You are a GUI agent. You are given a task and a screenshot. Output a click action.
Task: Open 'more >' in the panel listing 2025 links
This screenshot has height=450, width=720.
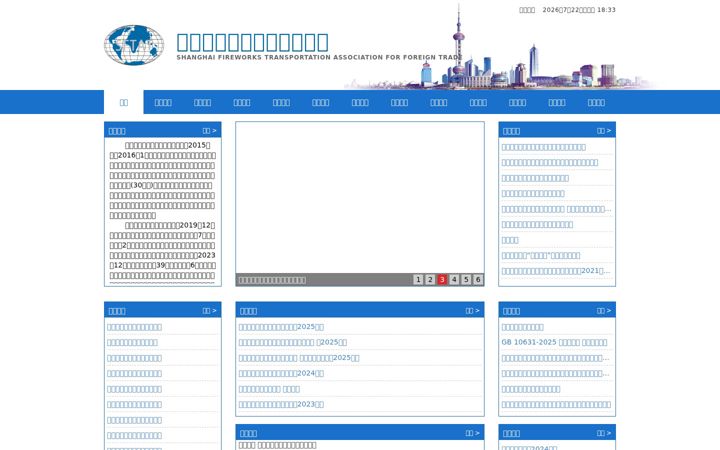click(x=472, y=310)
